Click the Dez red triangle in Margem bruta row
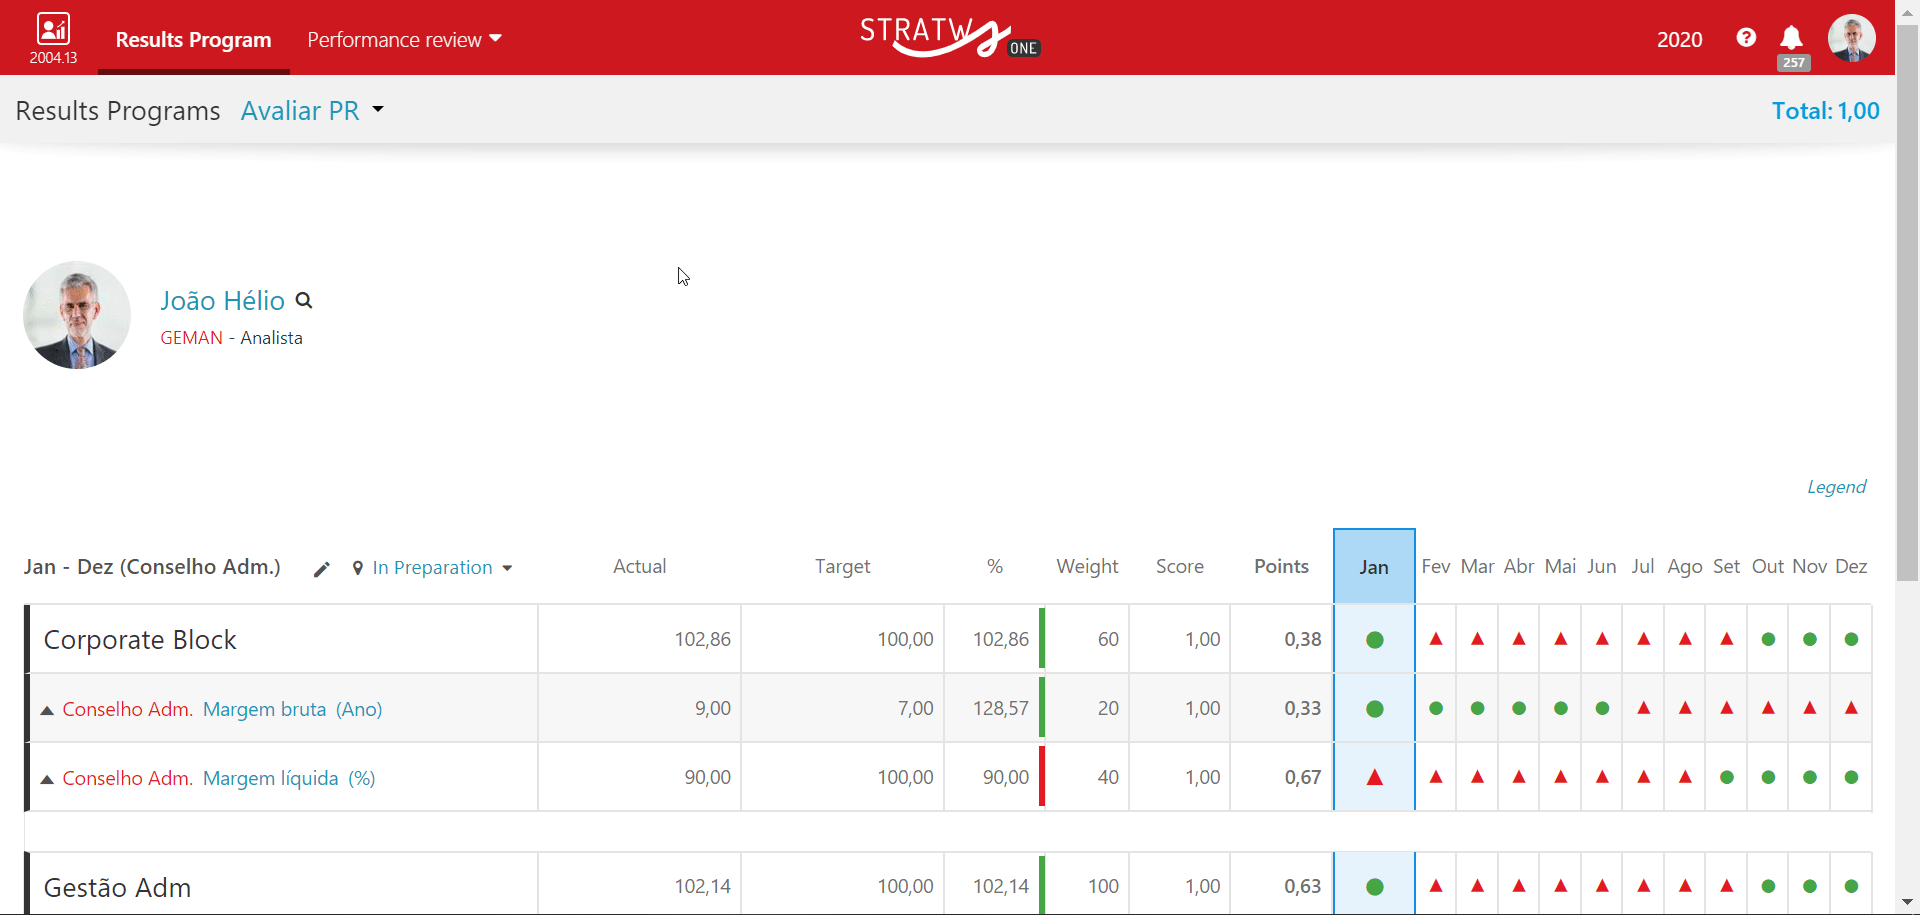Screen dimensions: 1920x915 pyautogui.click(x=1851, y=708)
